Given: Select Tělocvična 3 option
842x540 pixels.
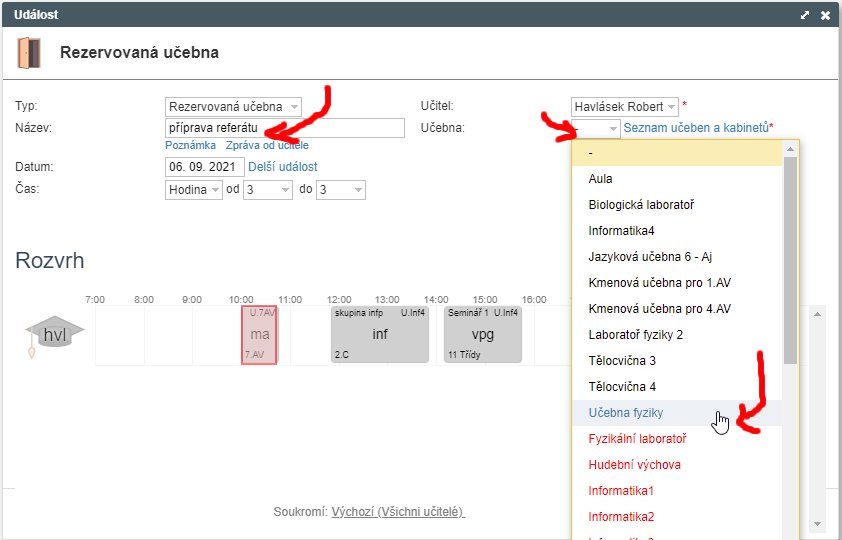Looking at the screenshot, I should [622, 360].
